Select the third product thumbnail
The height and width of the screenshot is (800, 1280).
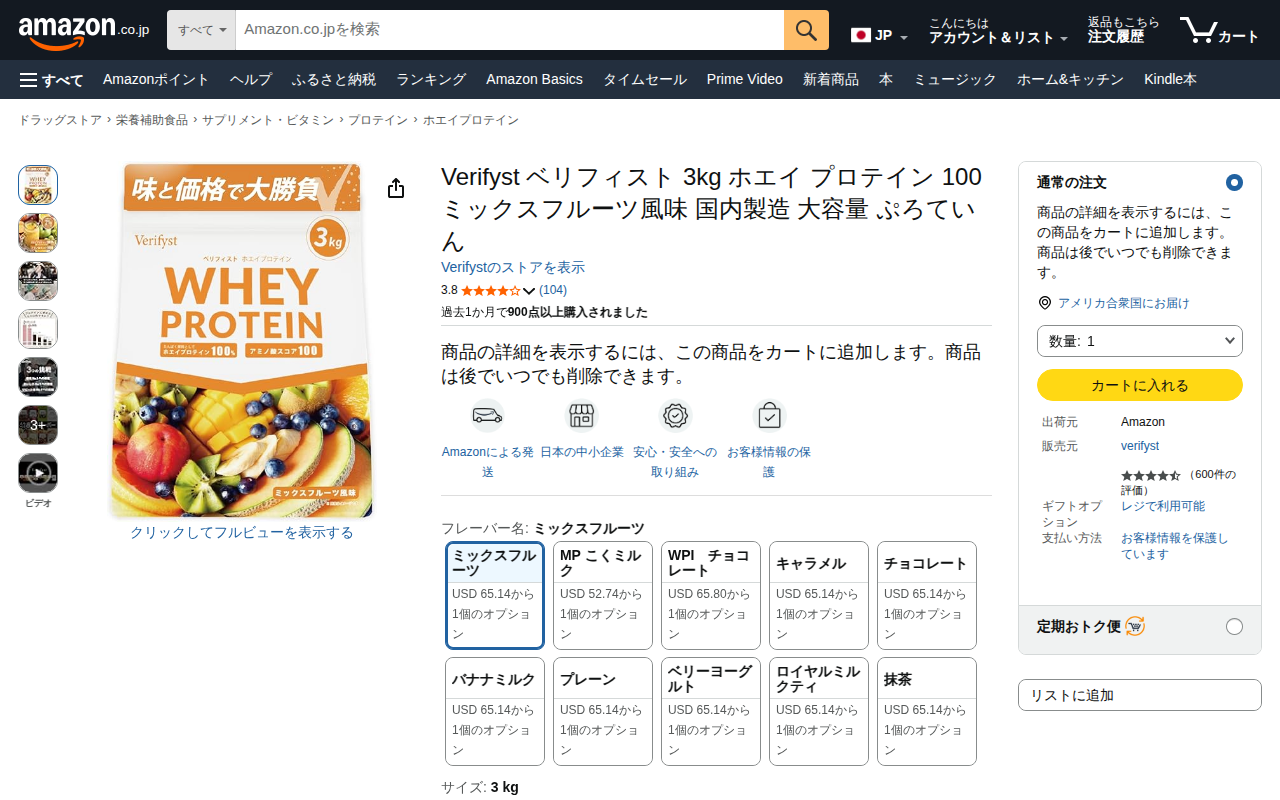click(x=38, y=281)
